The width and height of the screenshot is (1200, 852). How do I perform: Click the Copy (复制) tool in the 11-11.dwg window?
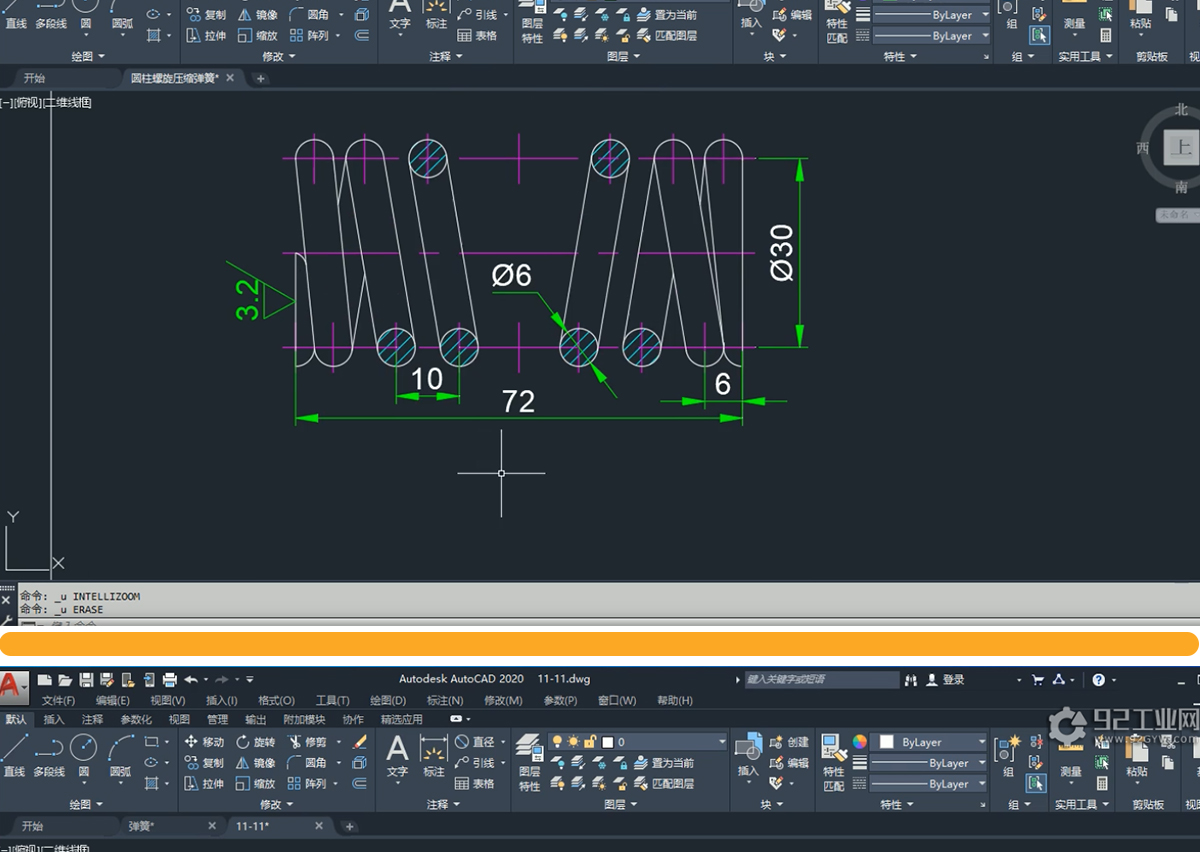204,763
